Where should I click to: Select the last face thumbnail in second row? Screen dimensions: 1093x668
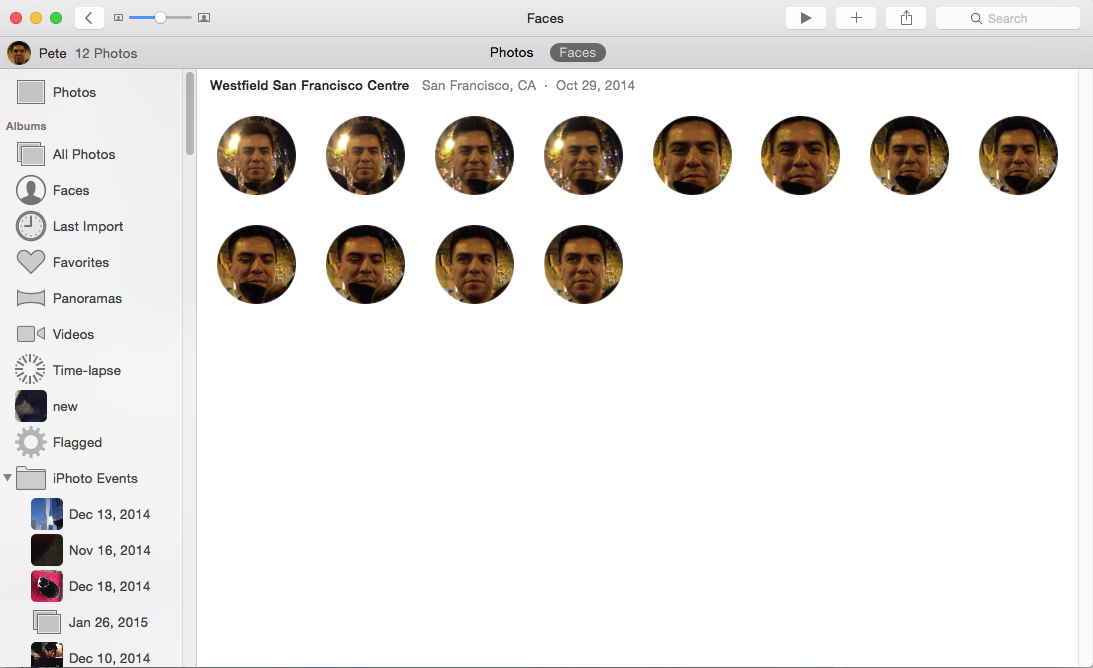583,264
